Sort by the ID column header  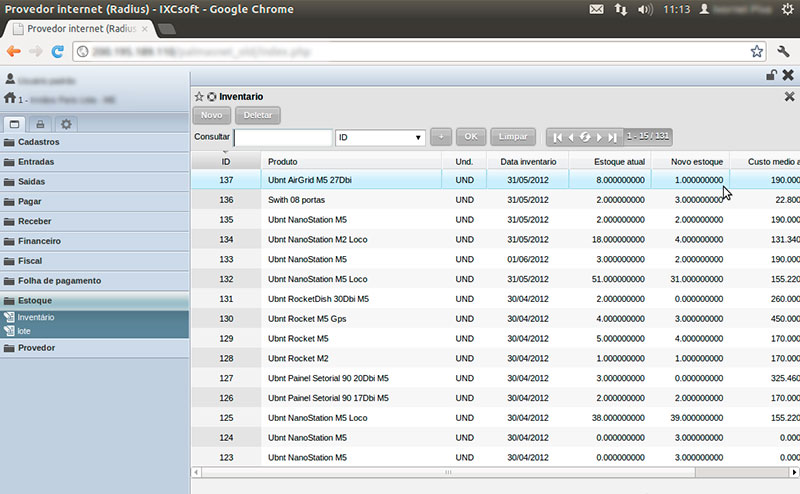tap(226, 162)
